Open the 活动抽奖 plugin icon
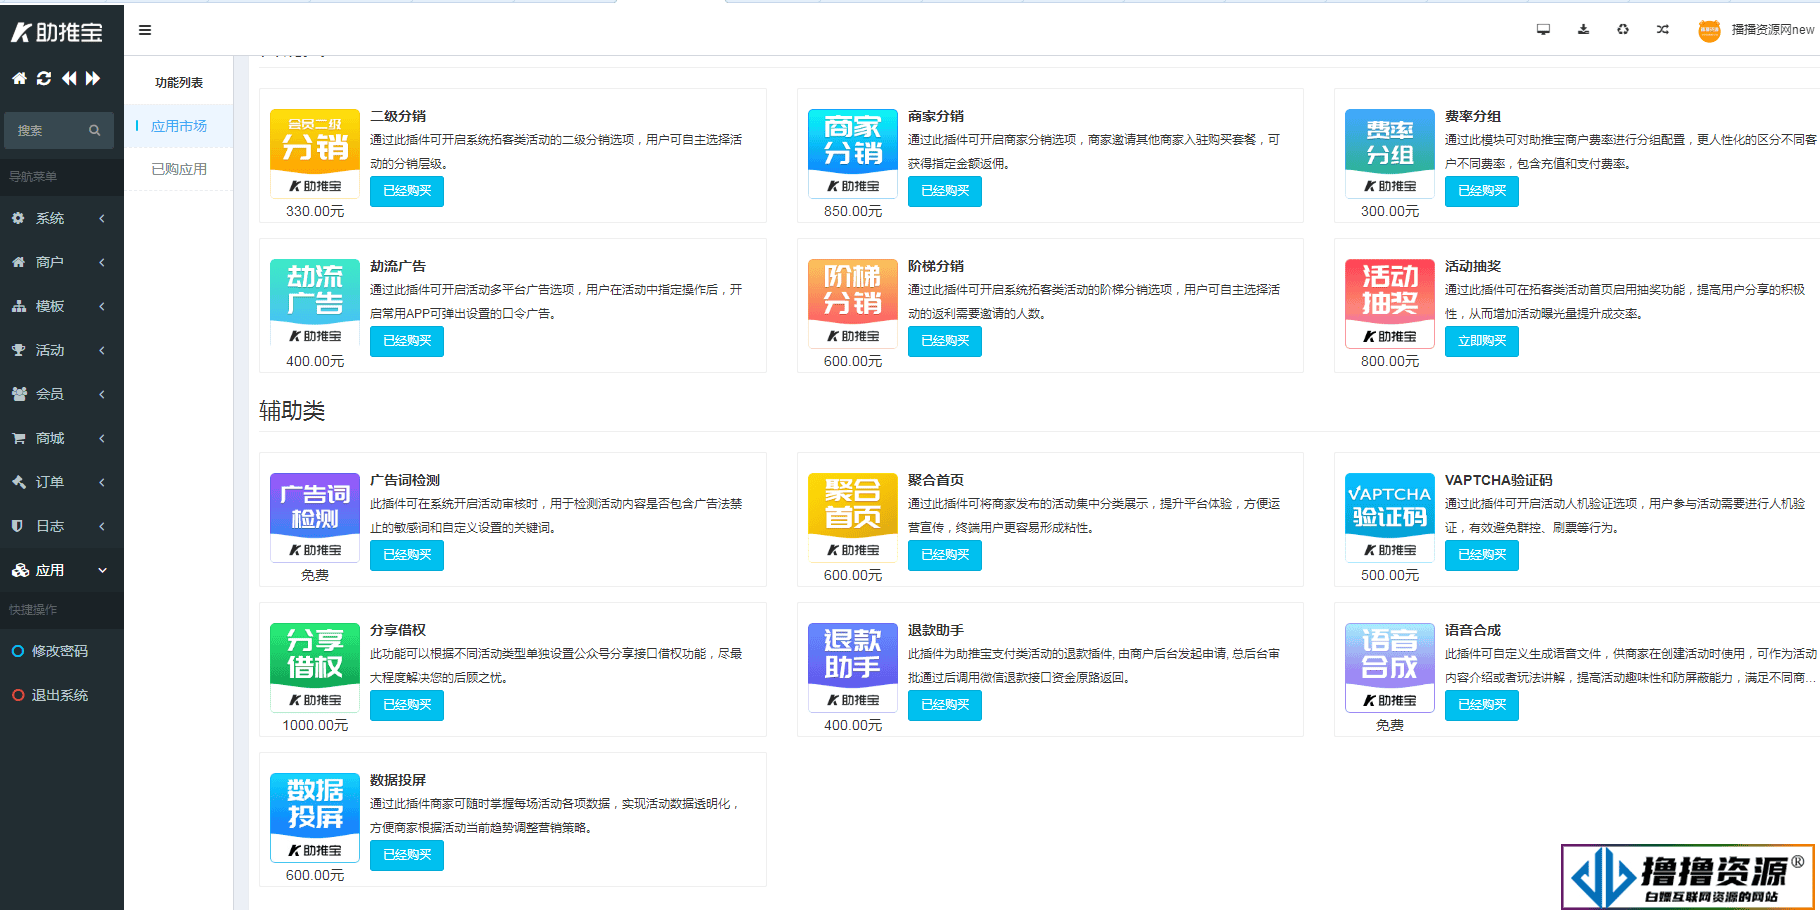Screen dimensions: 1820x910 [1390, 303]
